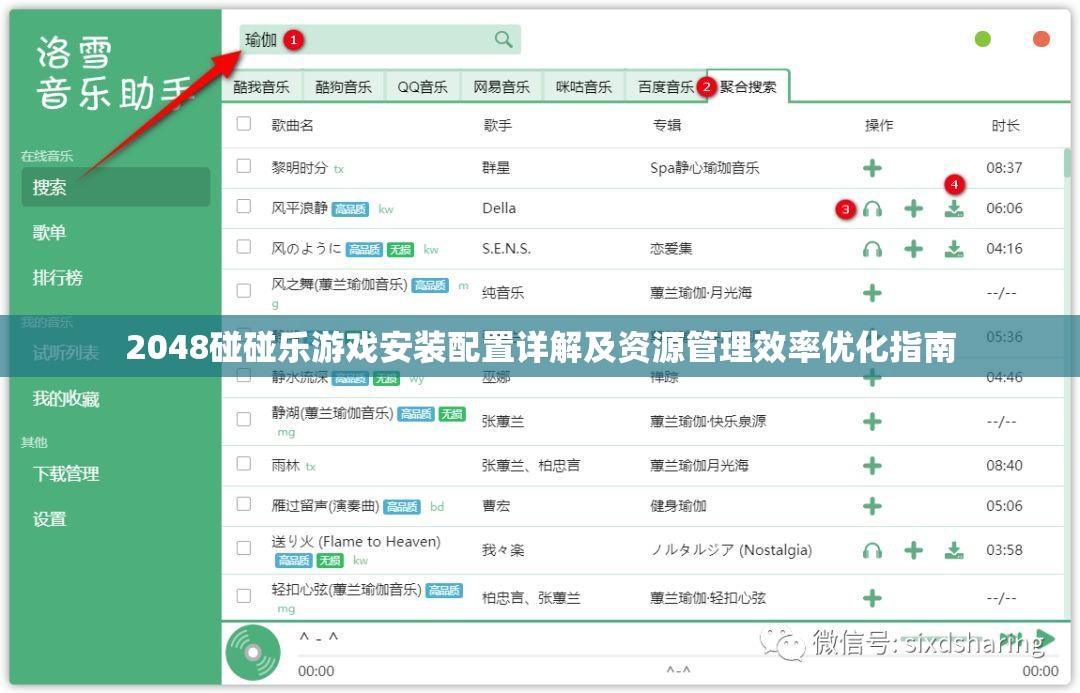
Task: Tick the select-all checkbox in header
Action: [x=244, y=124]
